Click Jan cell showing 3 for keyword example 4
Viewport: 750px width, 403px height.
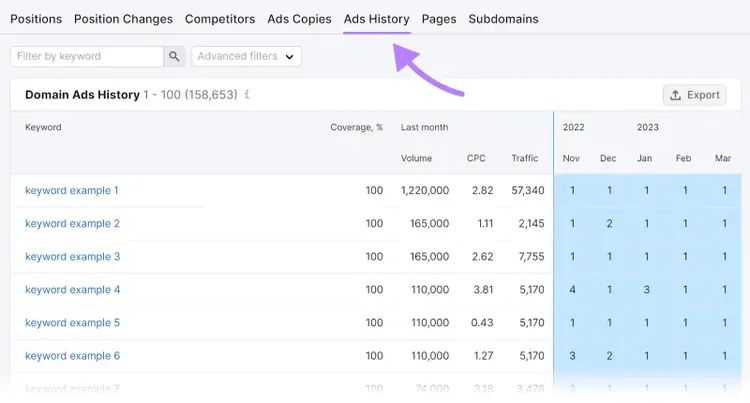(x=646, y=290)
